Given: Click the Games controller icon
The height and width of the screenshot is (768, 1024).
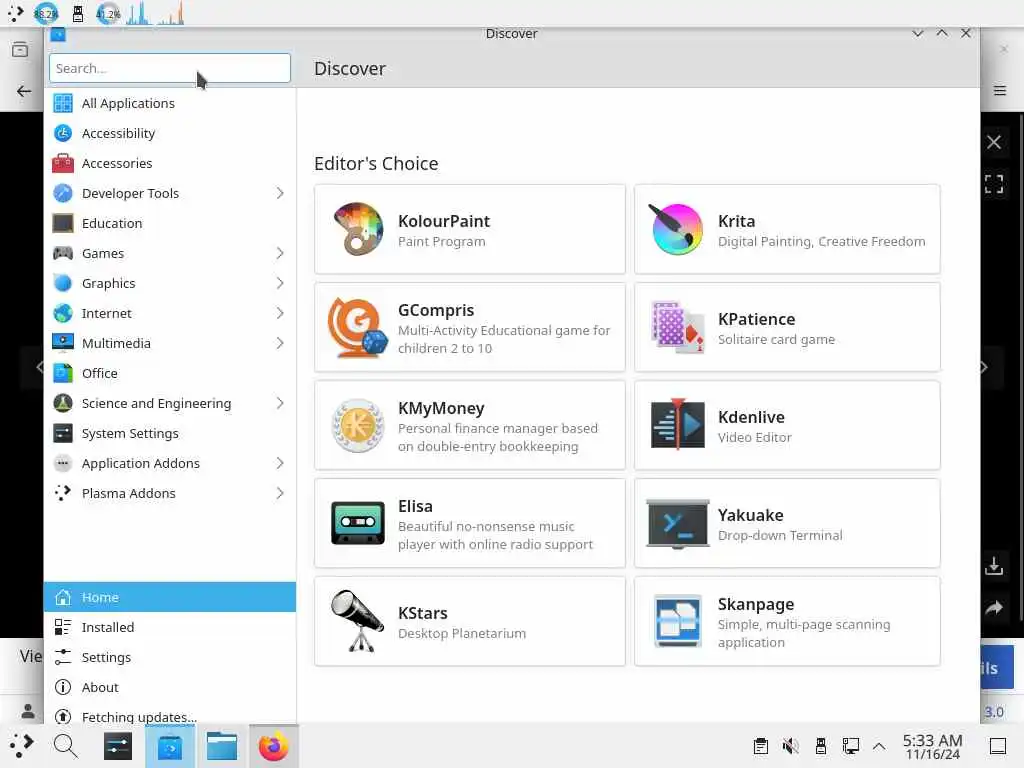Looking at the screenshot, I should (x=63, y=253).
